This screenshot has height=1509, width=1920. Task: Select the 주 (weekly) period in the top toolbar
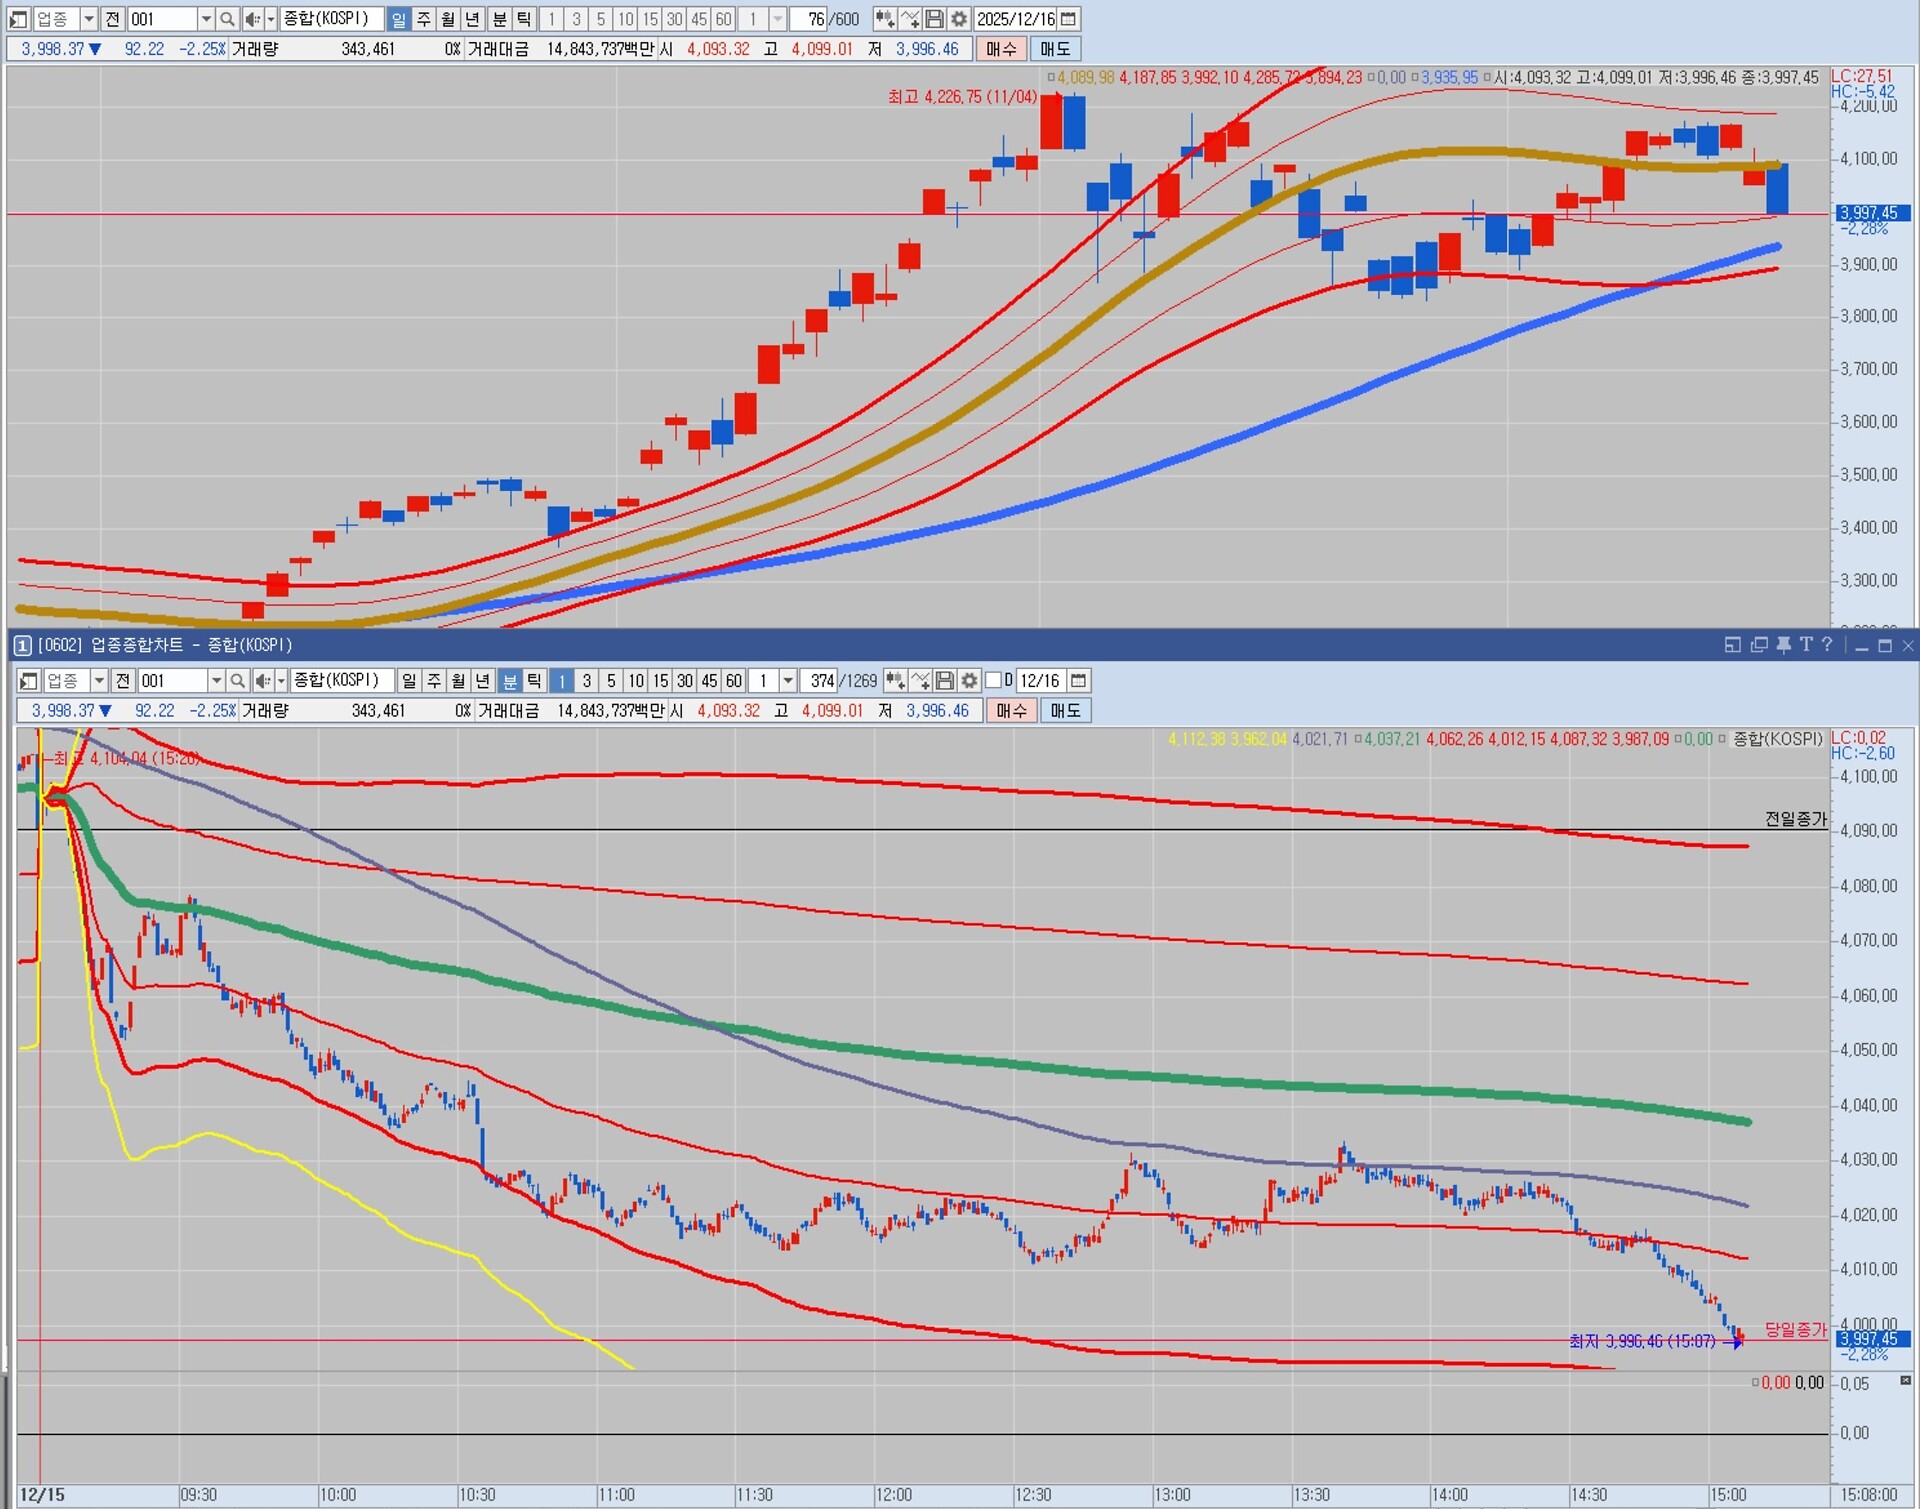click(423, 19)
